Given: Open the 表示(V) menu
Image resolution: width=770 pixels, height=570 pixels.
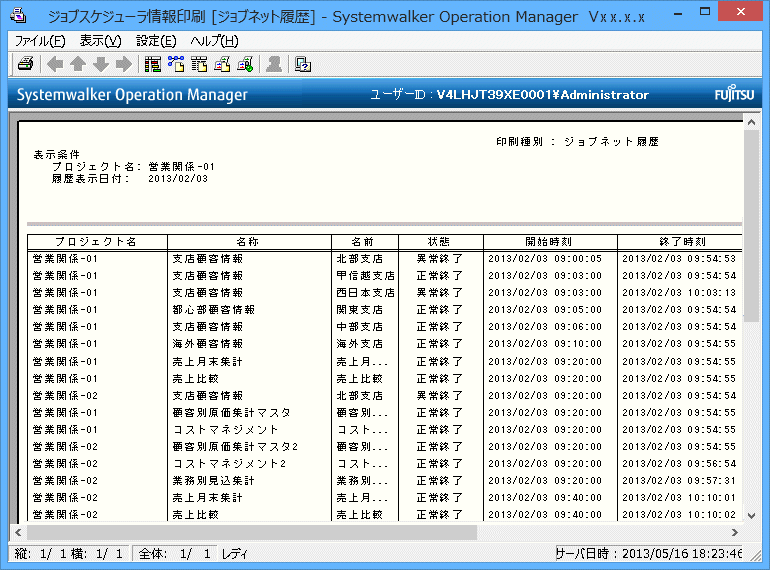Looking at the screenshot, I should coord(100,41).
